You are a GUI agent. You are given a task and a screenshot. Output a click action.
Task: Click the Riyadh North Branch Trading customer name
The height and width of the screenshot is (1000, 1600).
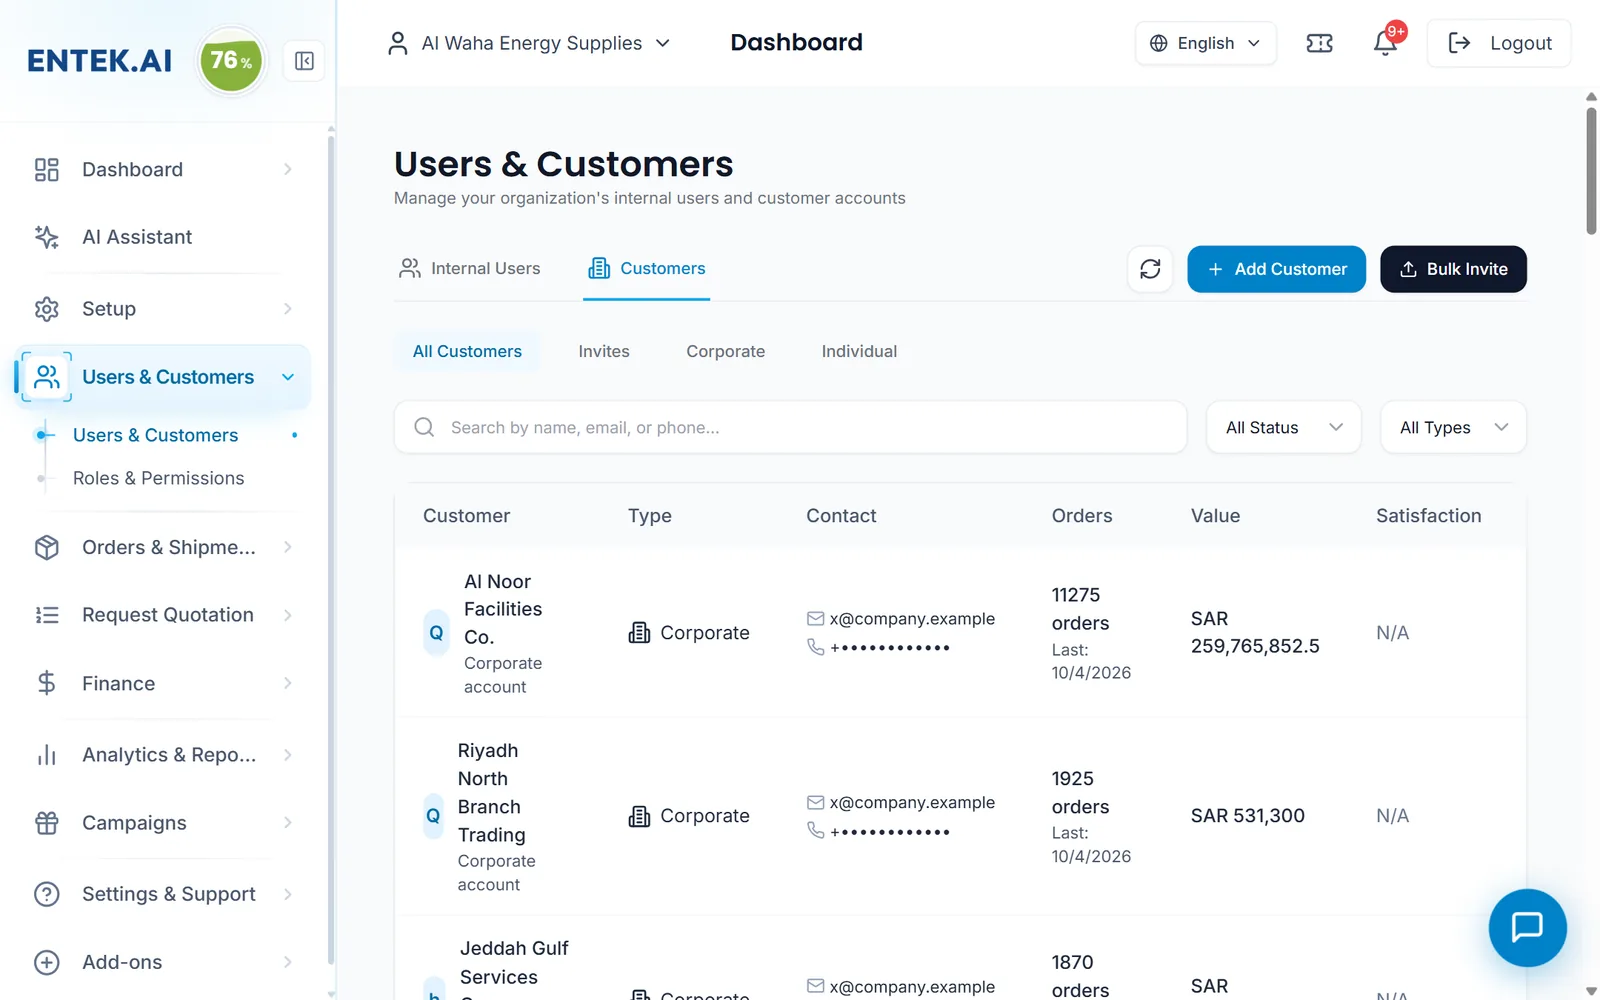coord(492,792)
